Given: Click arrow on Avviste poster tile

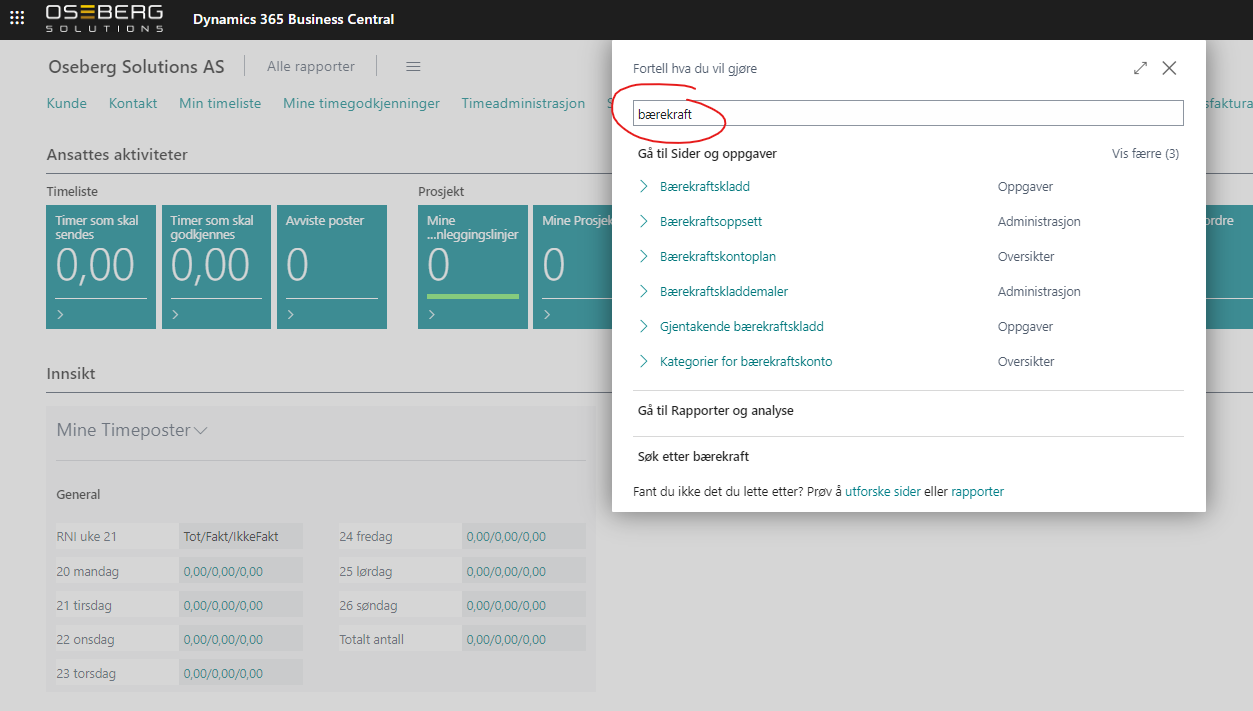Looking at the screenshot, I should (x=291, y=315).
